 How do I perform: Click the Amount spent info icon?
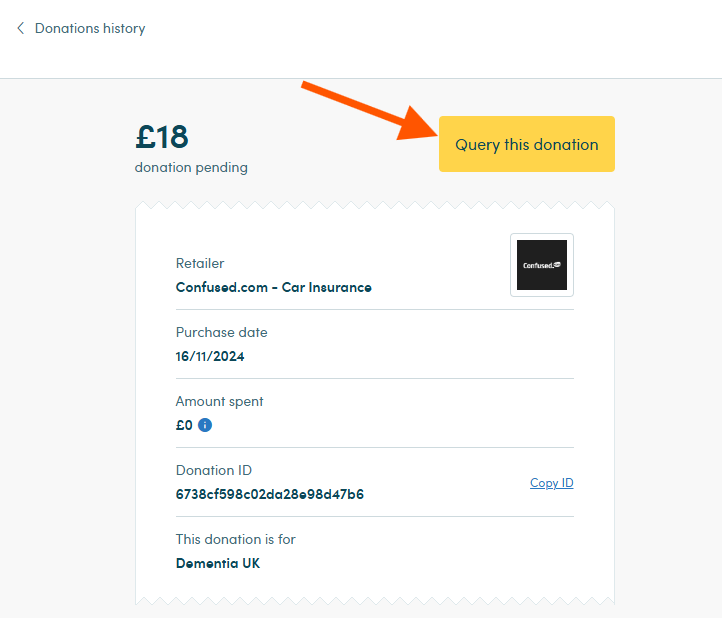(x=205, y=425)
